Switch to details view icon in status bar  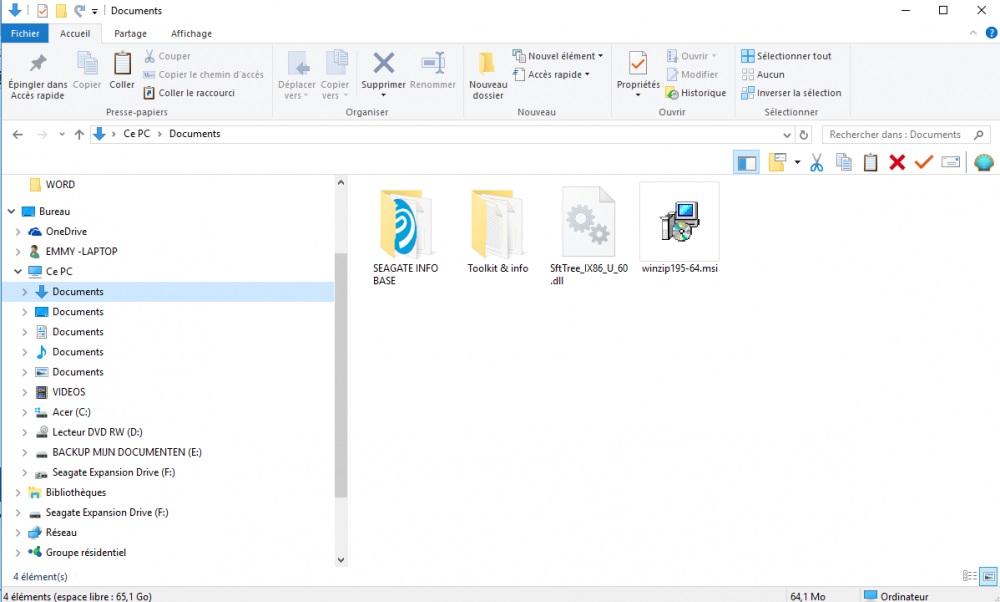tap(969, 576)
